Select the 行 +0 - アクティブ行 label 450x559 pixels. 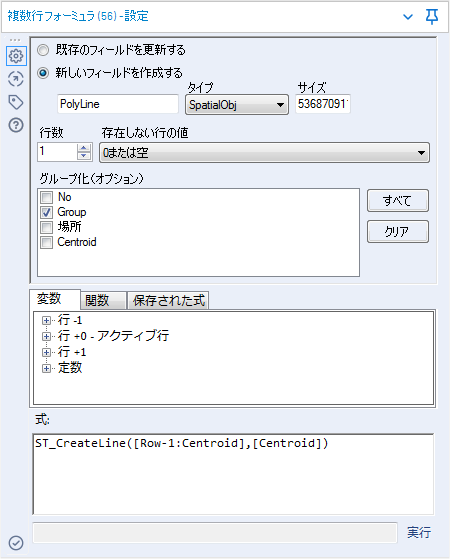(x=113, y=336)
